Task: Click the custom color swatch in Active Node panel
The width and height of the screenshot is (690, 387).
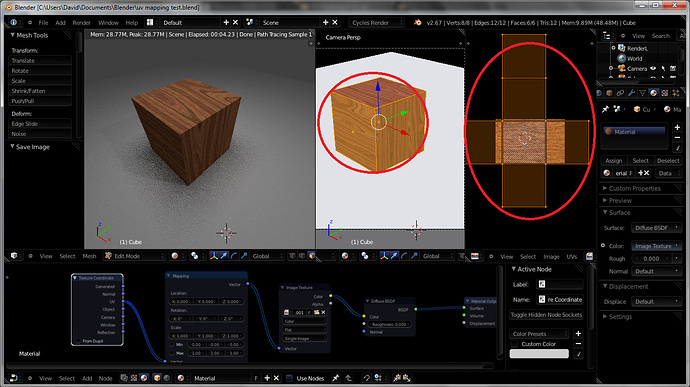Action: coord(539,354)
